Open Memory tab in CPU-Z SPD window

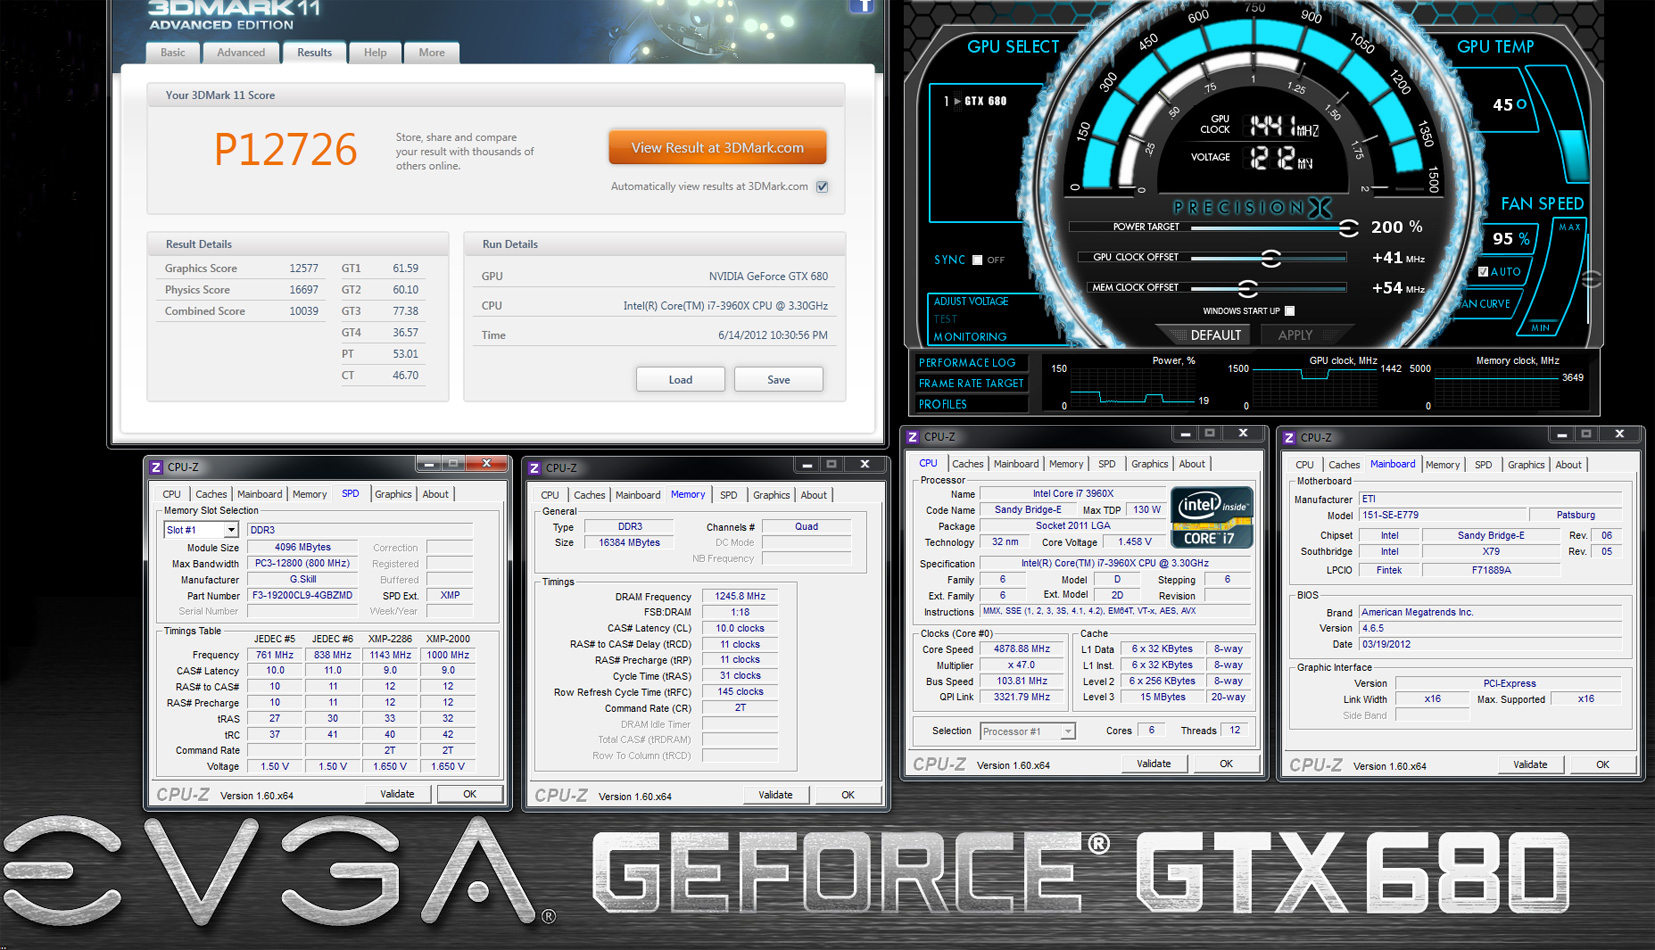[310, 494]
